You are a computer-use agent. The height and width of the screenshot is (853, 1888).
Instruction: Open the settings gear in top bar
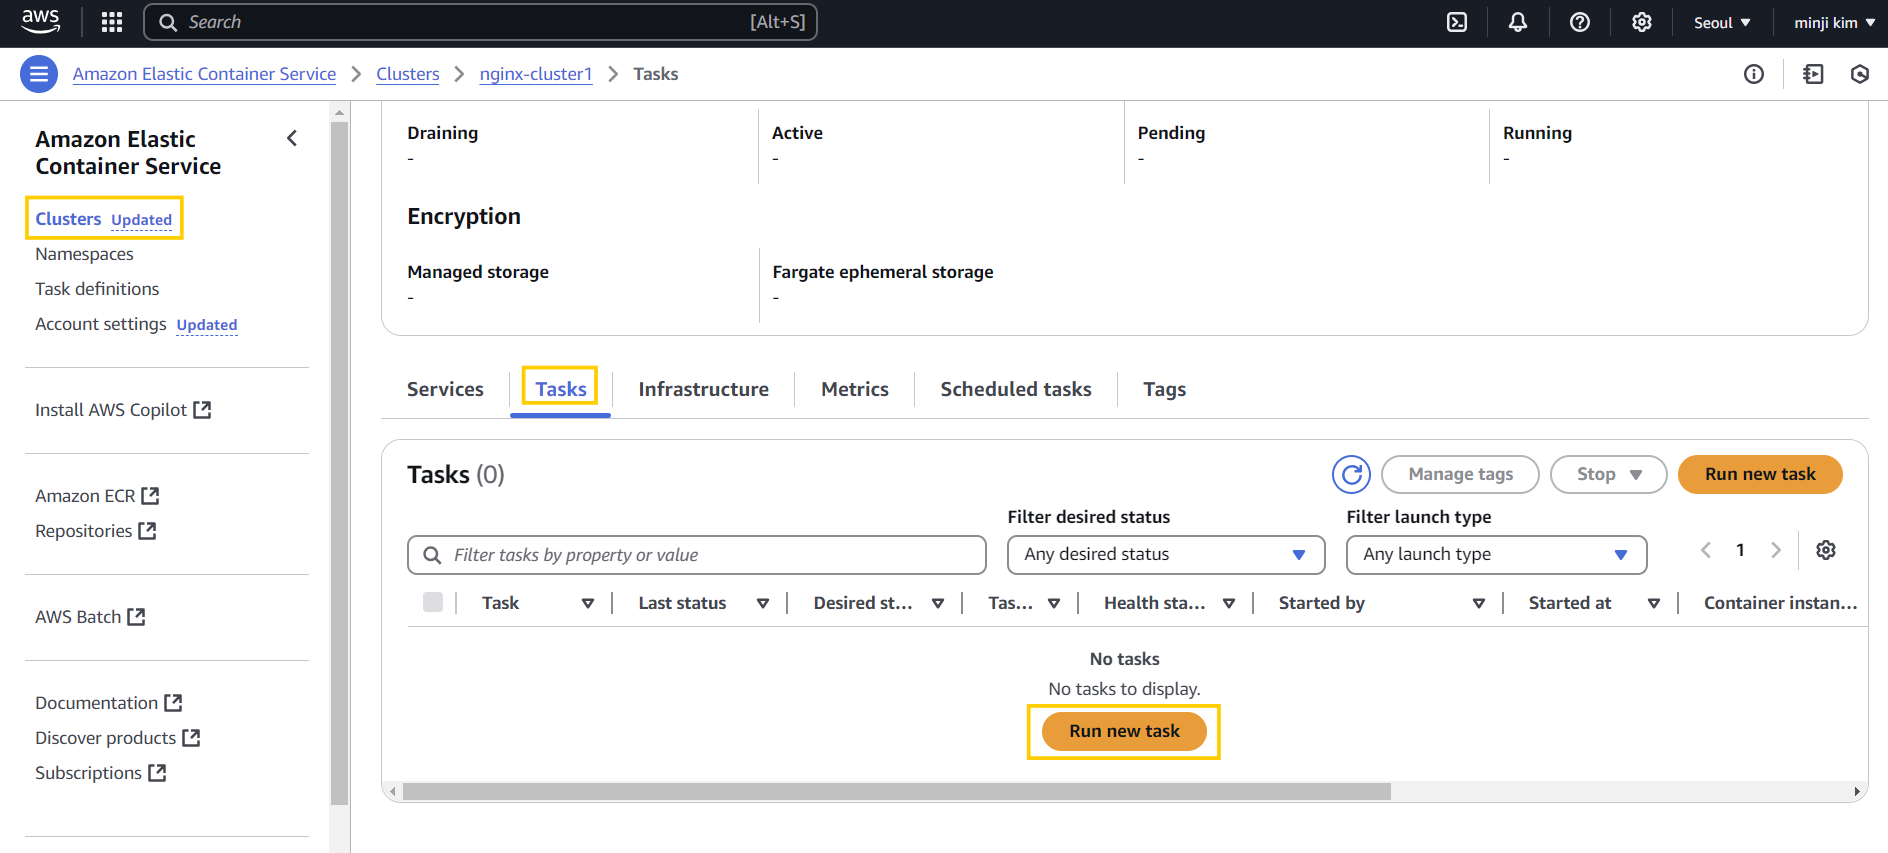click(1642, 22)
